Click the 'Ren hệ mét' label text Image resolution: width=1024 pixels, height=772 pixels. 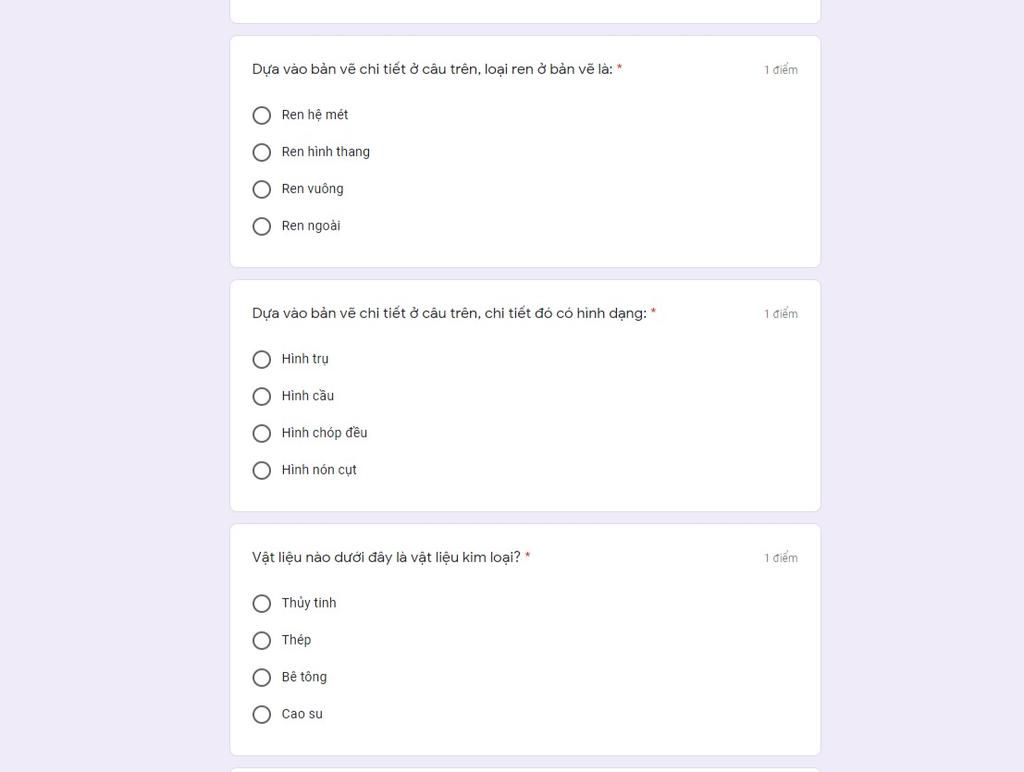click(x=315, y=115)
